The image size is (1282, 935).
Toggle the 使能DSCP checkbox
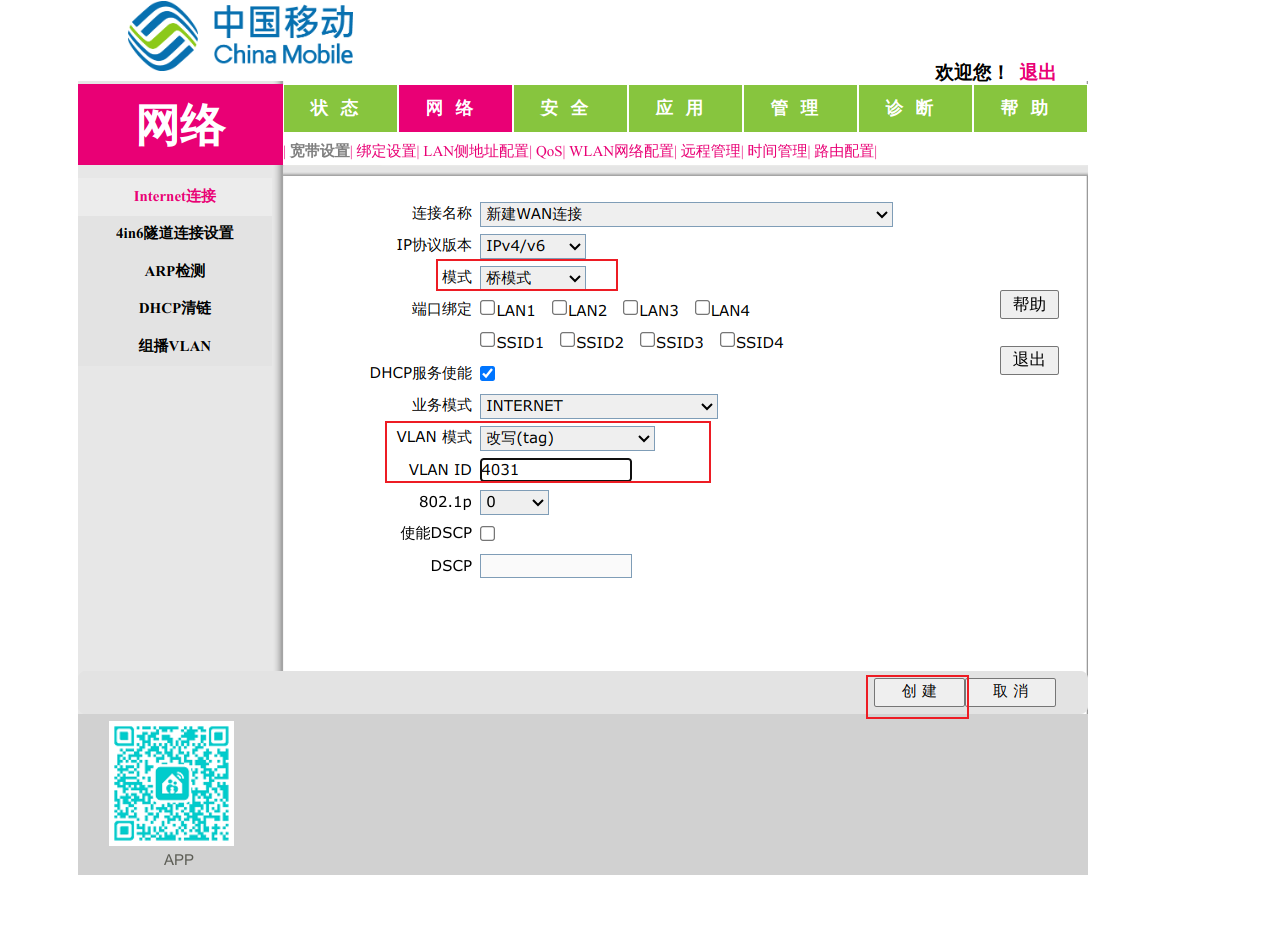(x=488, y=534)
